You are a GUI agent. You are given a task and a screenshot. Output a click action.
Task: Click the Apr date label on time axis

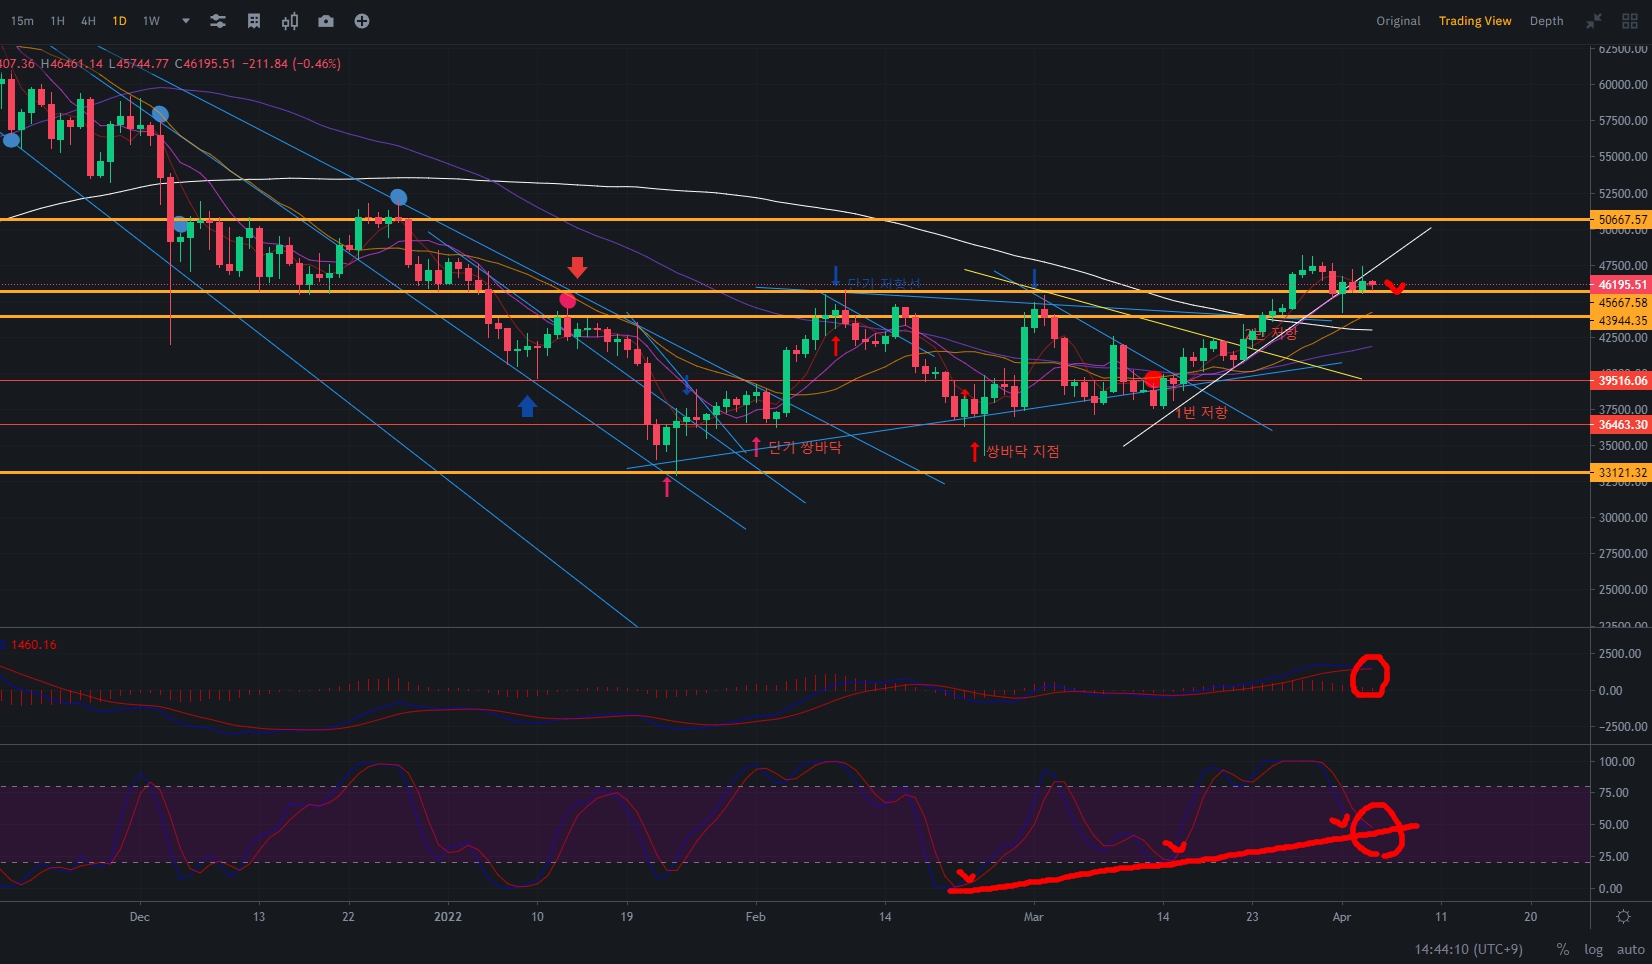pyautogui.click(x=1342, y=917)
